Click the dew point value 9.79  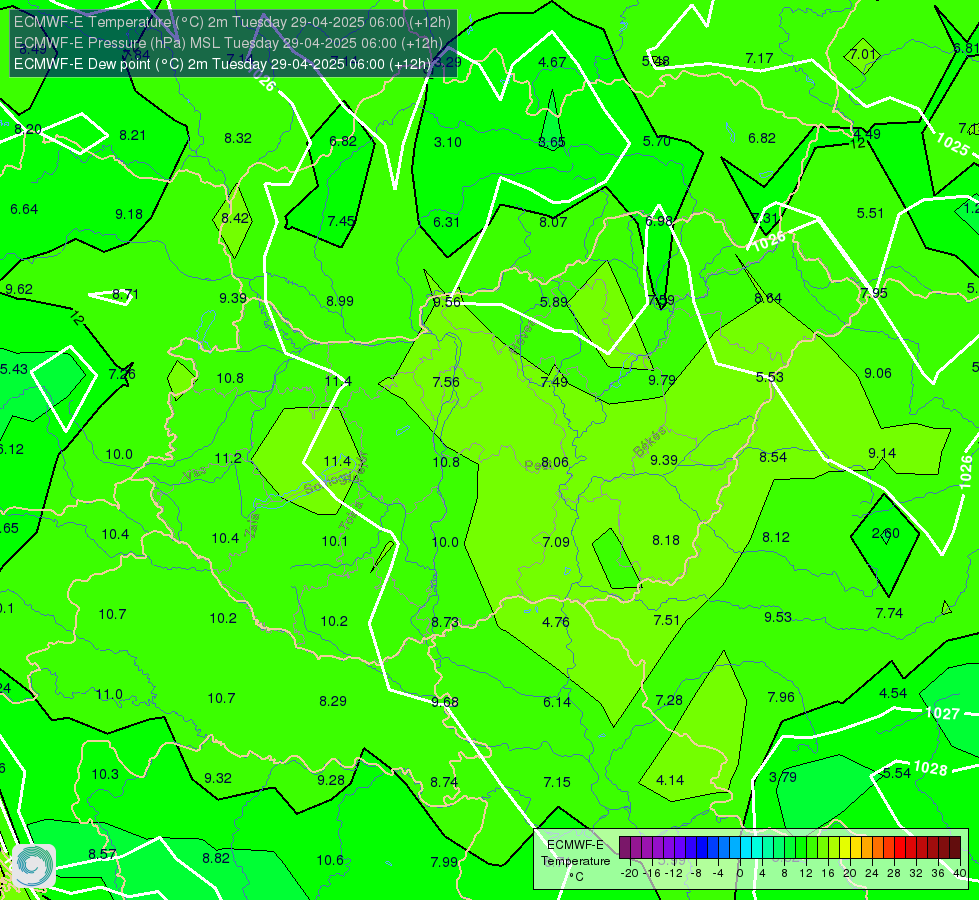(x=662, y=380)
